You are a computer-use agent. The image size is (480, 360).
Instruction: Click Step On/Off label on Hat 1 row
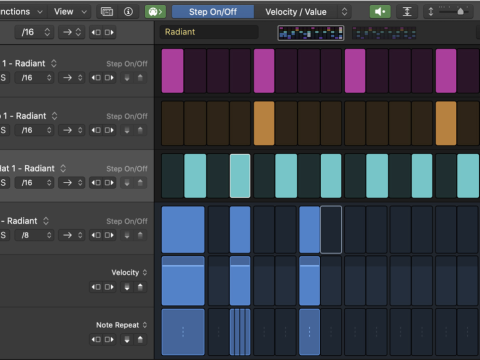coord(127,169)
